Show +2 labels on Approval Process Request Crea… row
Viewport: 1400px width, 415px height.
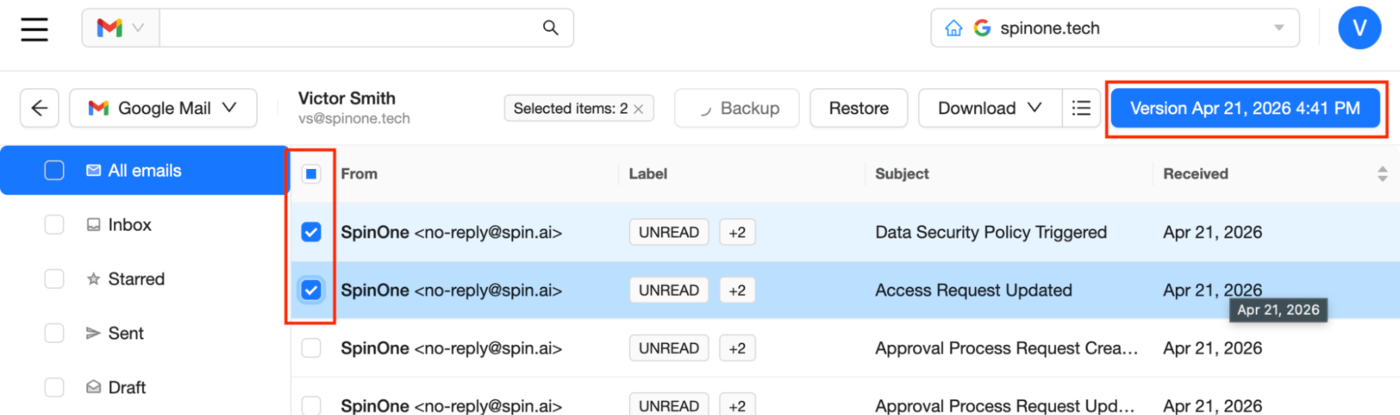coord(737,348)
